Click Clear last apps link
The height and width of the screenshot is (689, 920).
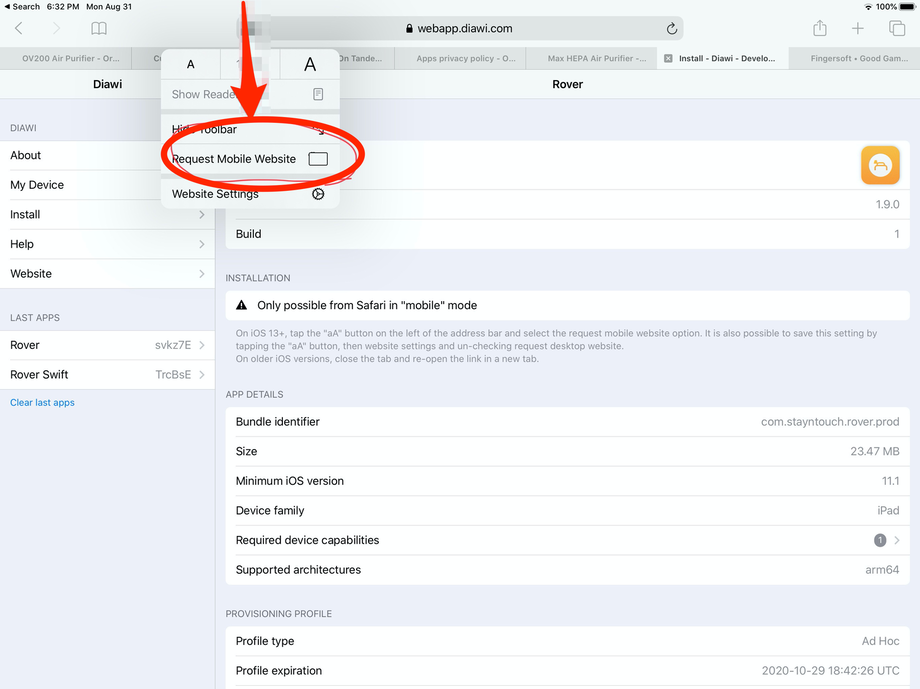(42, 403)
